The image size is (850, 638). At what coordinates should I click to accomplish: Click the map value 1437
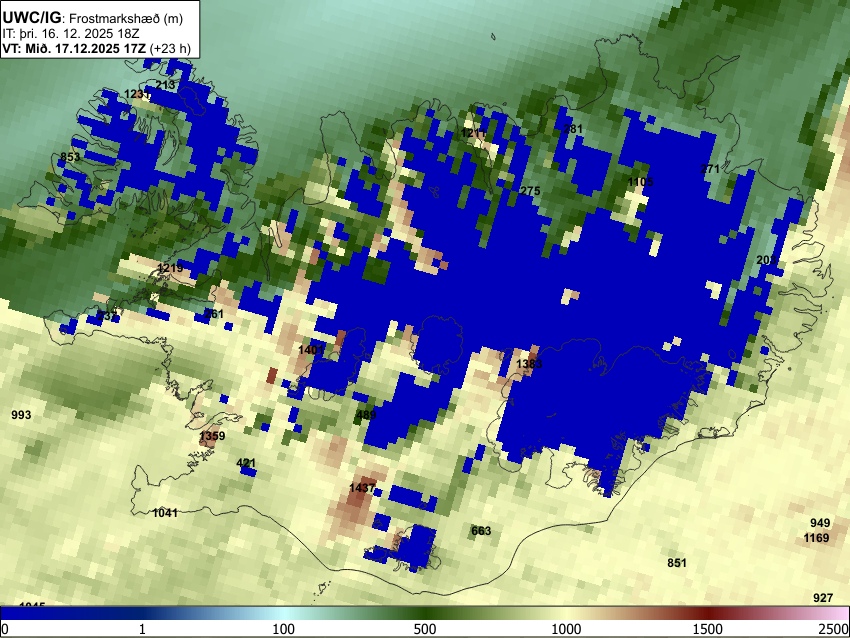point(362,488)
